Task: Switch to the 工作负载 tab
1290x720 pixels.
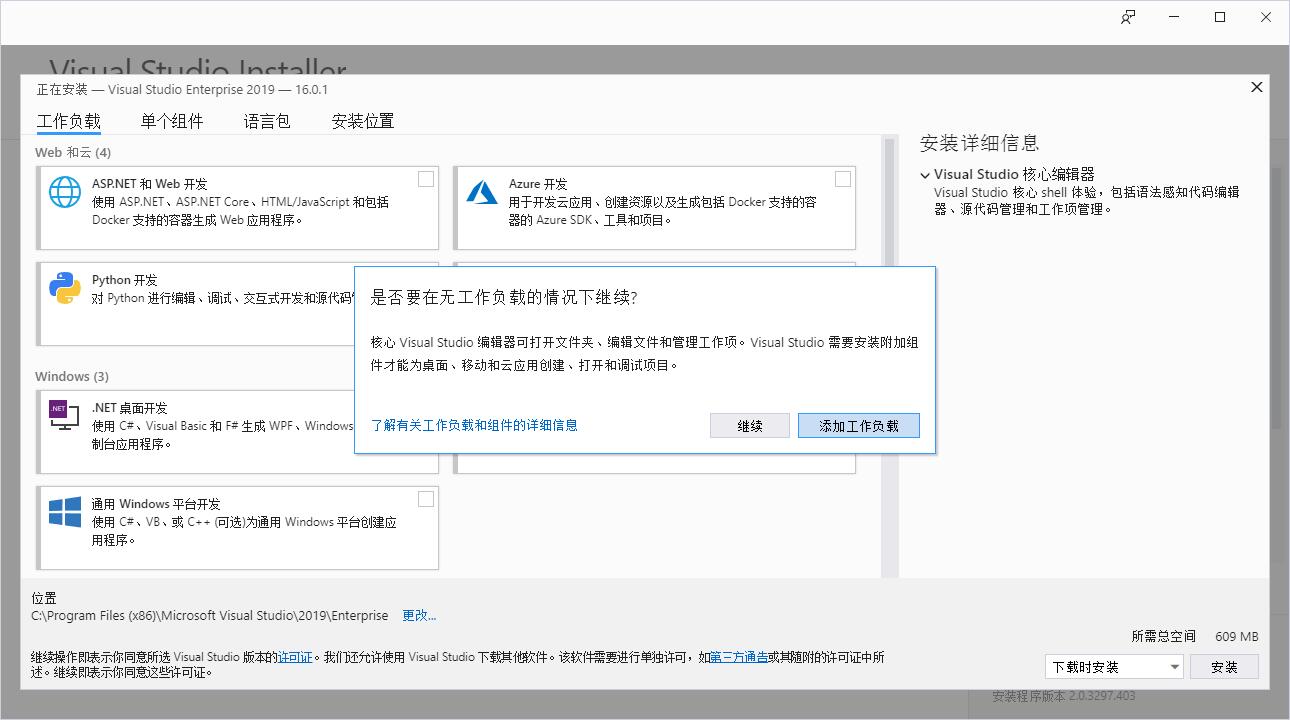Action: [69, 122]
